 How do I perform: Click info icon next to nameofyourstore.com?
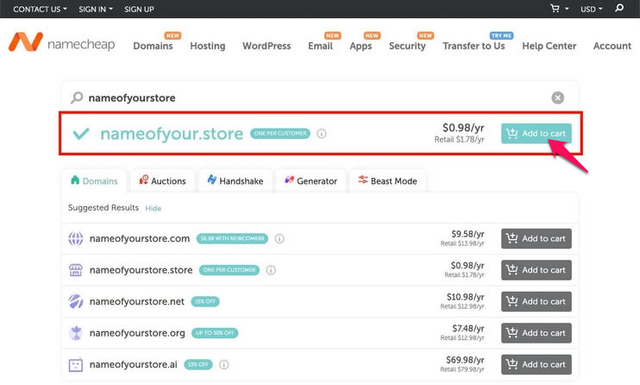pyautogui.click(x=279, y=238)
